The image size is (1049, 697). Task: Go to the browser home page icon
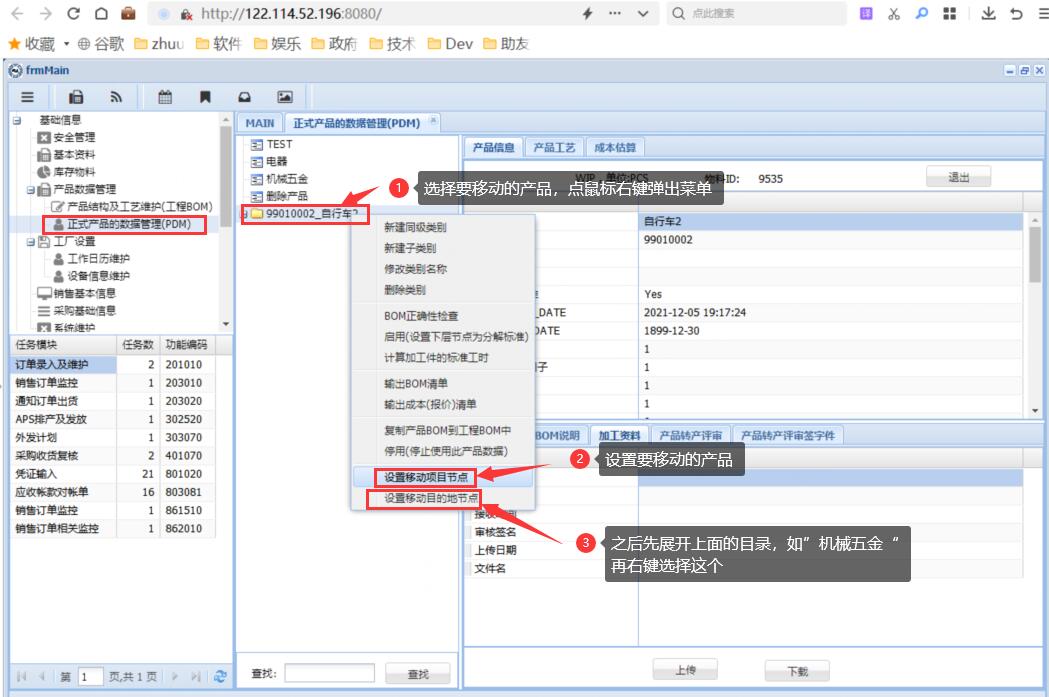click(x=101, y=13)
